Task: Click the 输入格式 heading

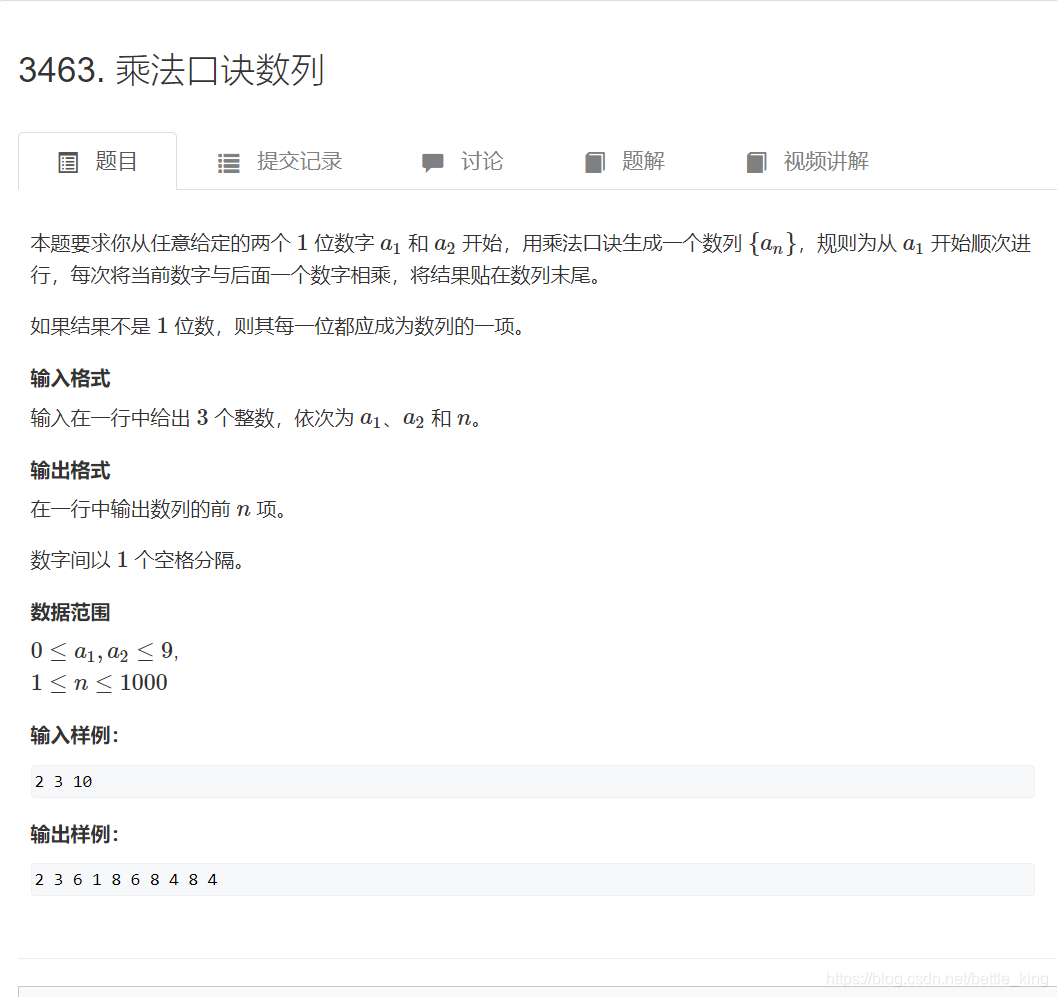Action: click(x=70, y=379)
